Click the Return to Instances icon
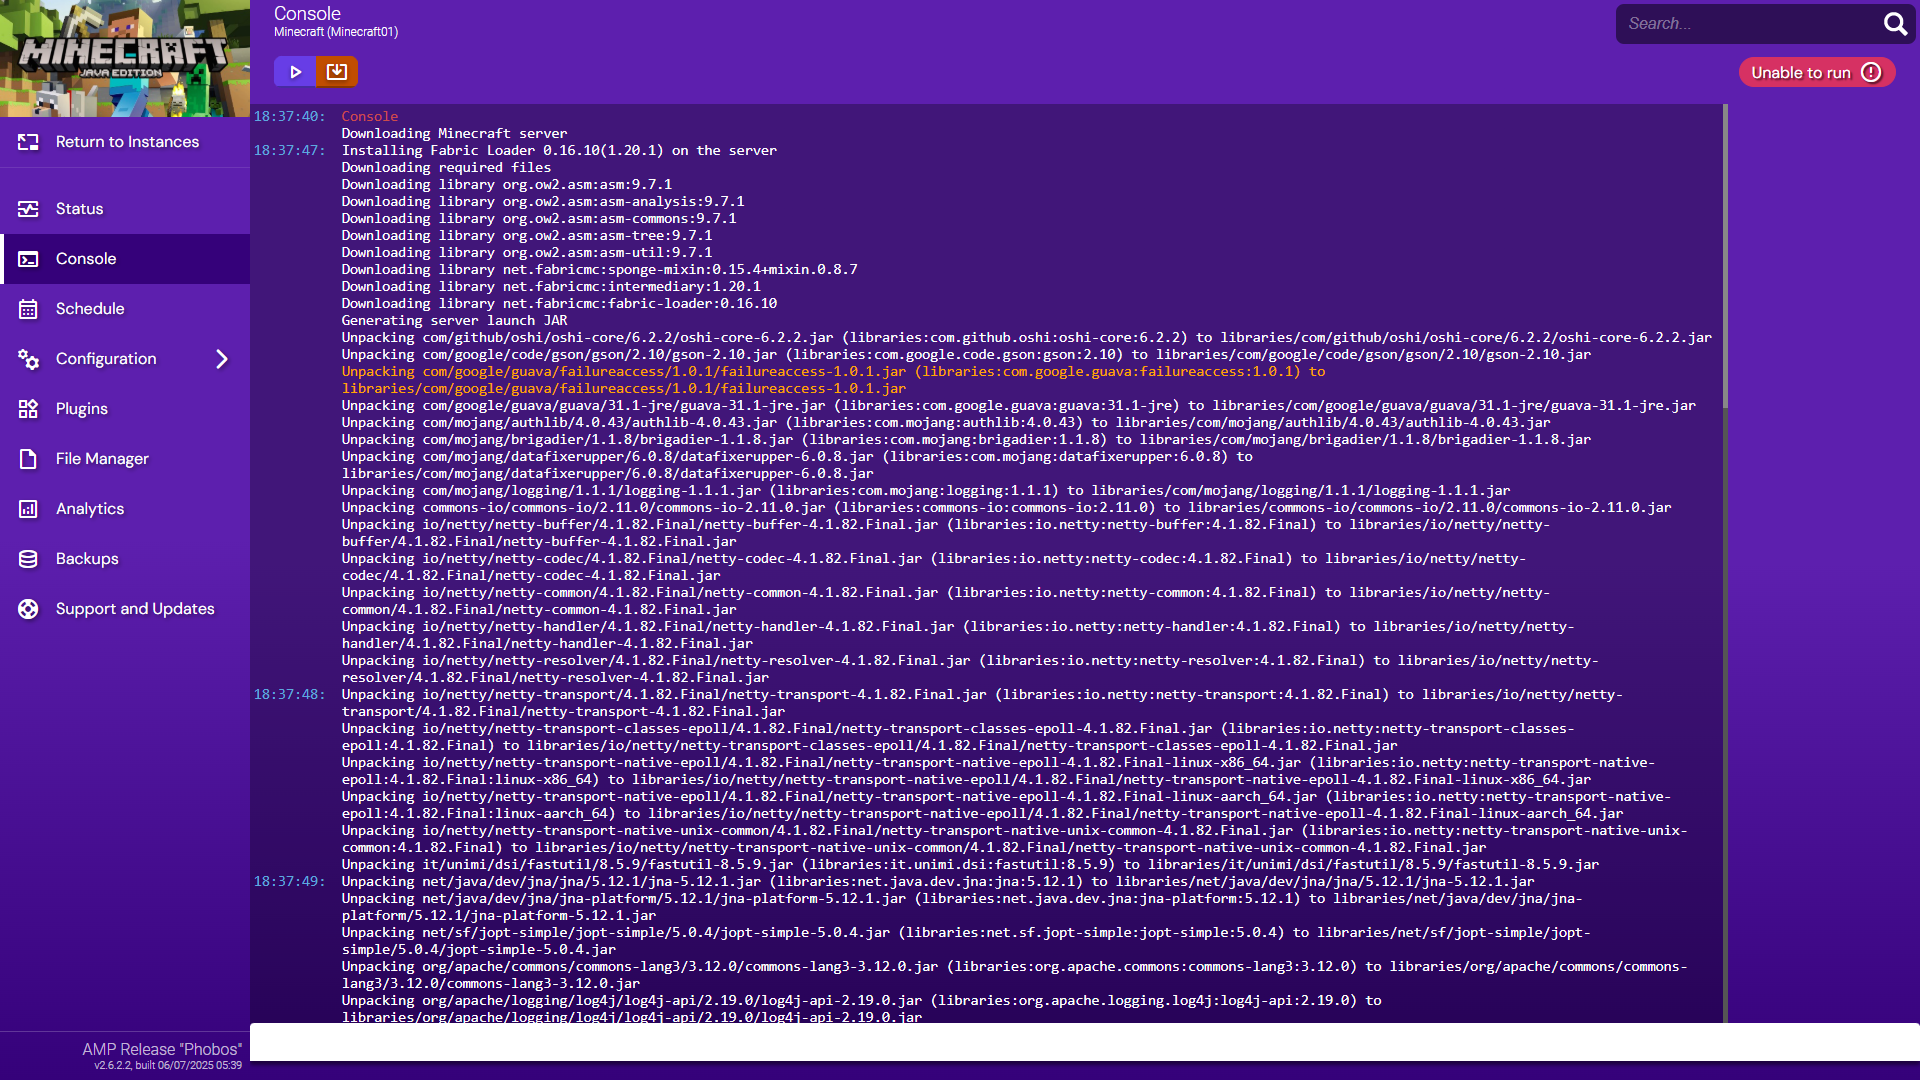Screen dimensions: 1920x1080 click(28, 142)
